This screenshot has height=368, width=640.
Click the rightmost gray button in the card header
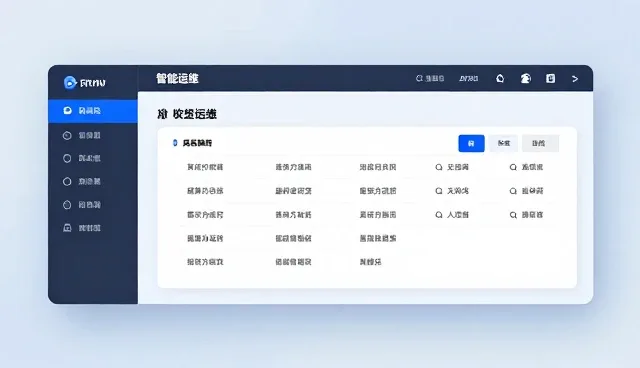point(540,143)
